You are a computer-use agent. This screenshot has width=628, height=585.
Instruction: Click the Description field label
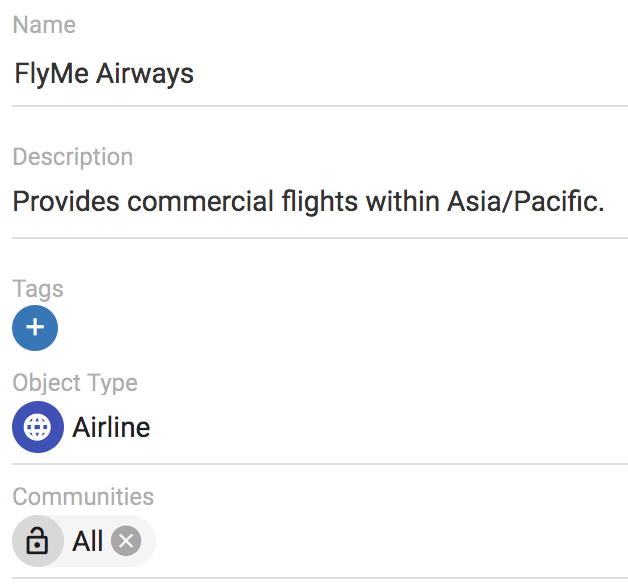click(72, 157)
